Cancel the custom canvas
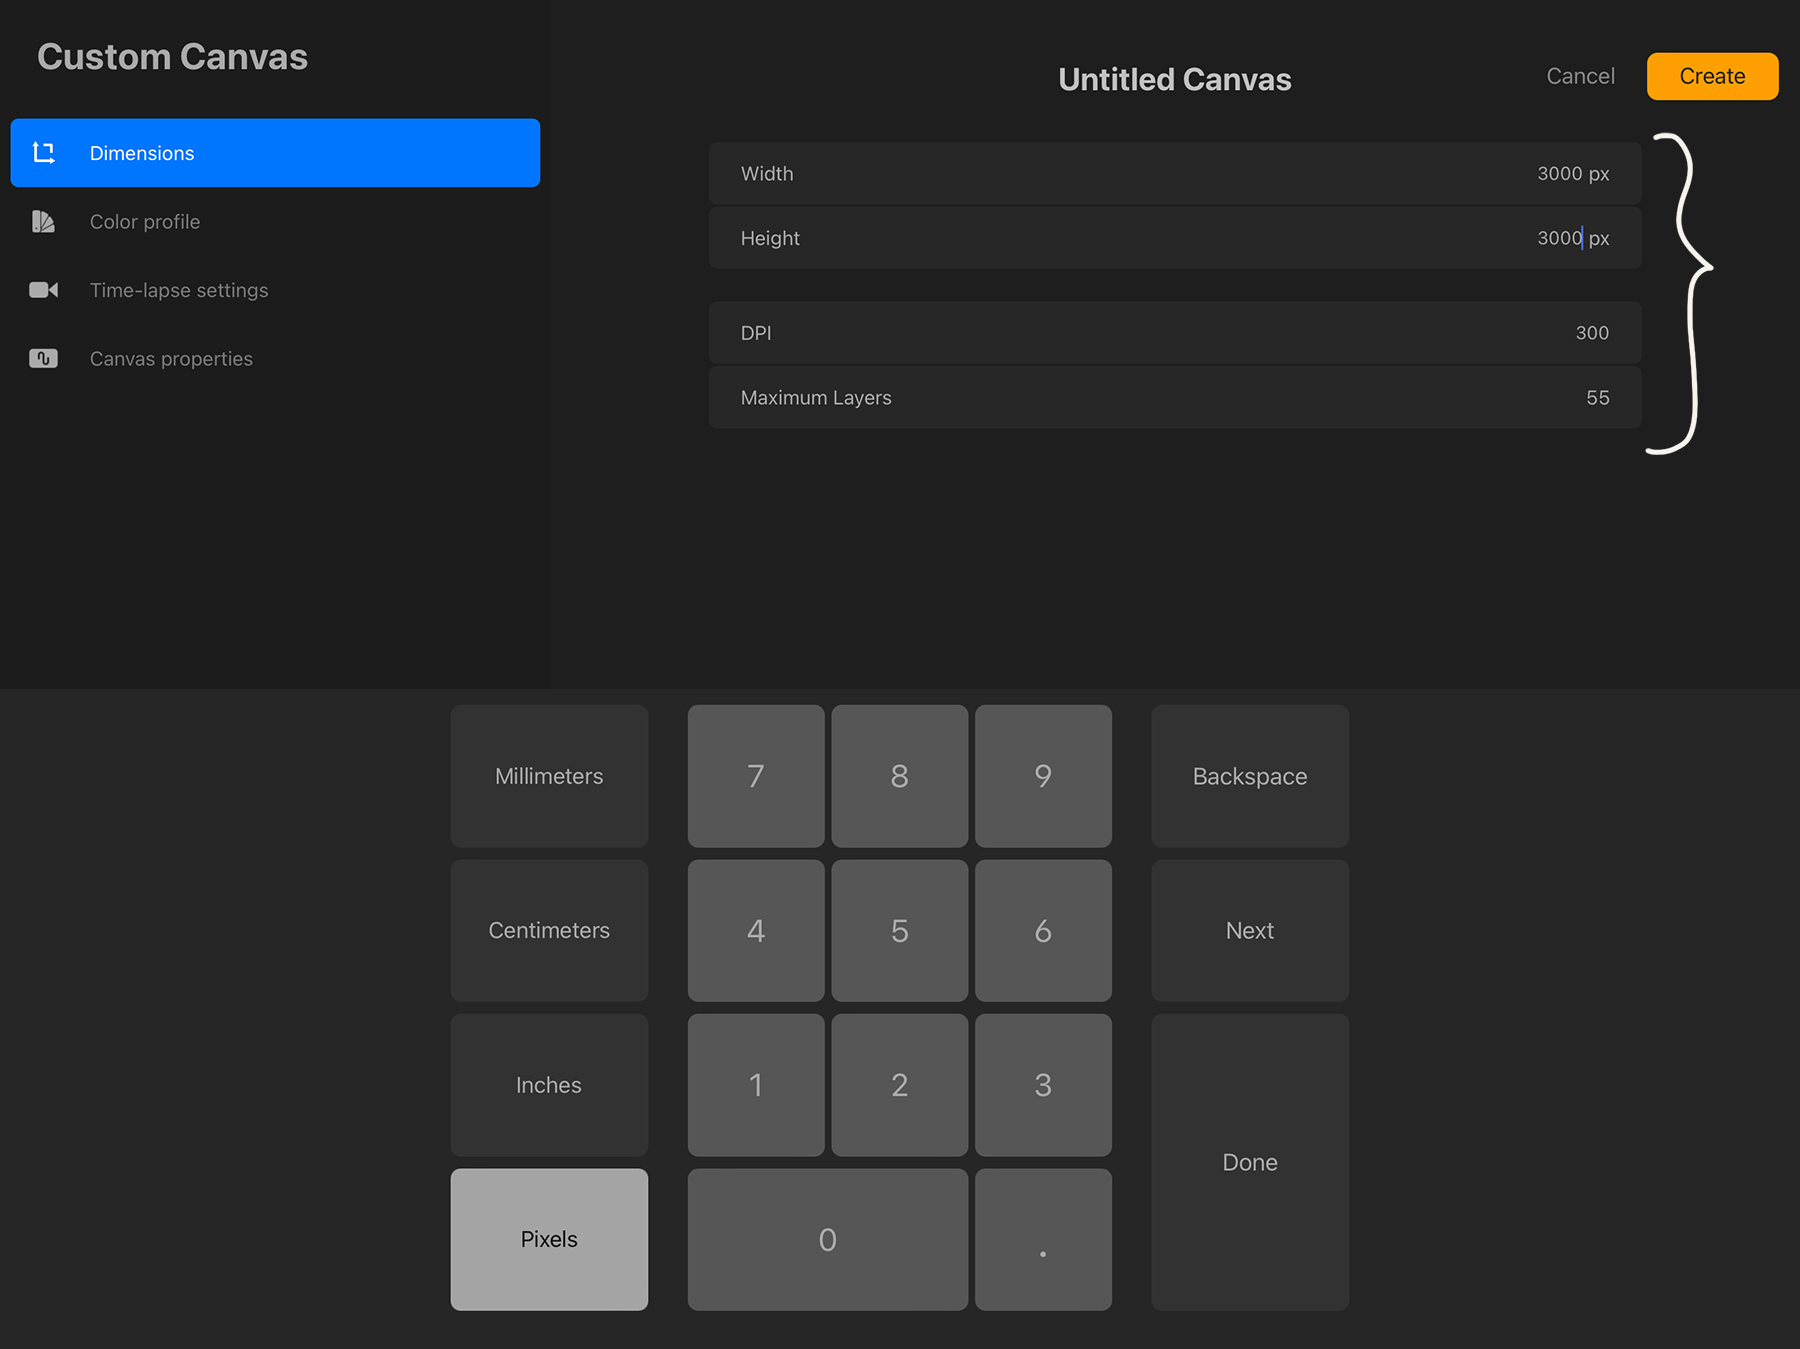The image size is (1800, 1349). 1580,76
